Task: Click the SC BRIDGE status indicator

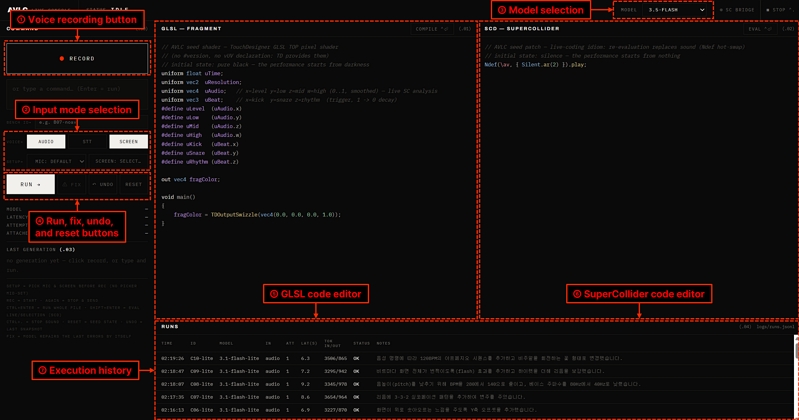Action: 737,10
